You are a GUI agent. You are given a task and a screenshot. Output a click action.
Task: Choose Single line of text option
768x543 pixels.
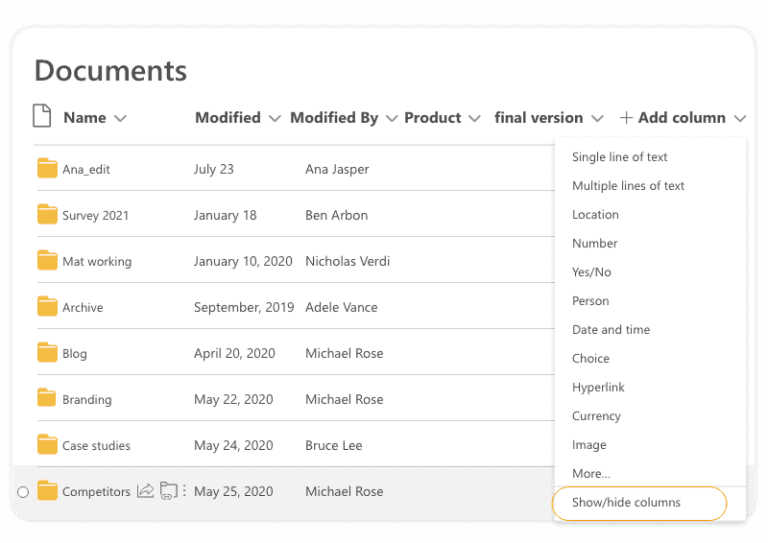[x=620, y=157]
